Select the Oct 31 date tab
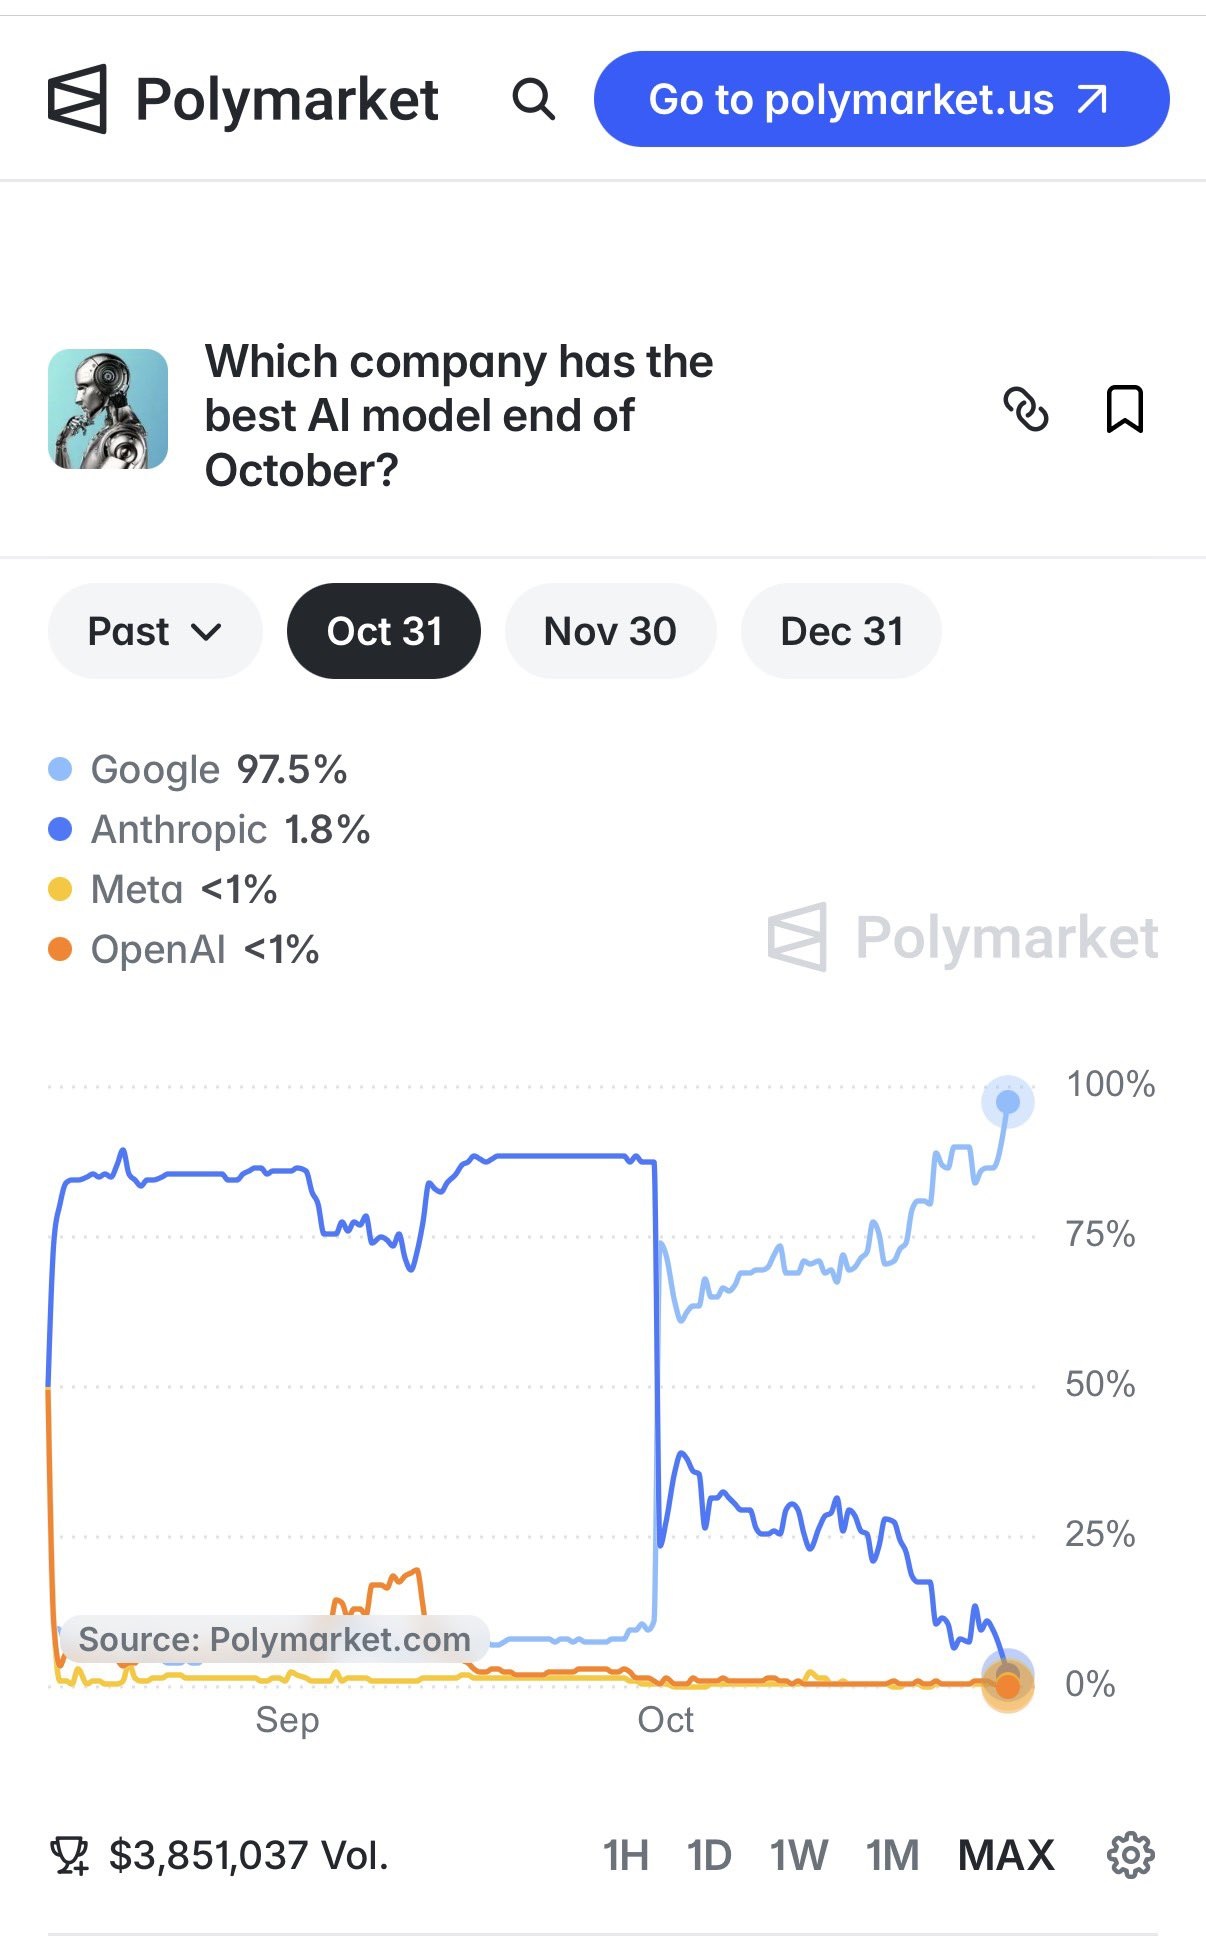1206x1952 pixels. tap(384, 631)
